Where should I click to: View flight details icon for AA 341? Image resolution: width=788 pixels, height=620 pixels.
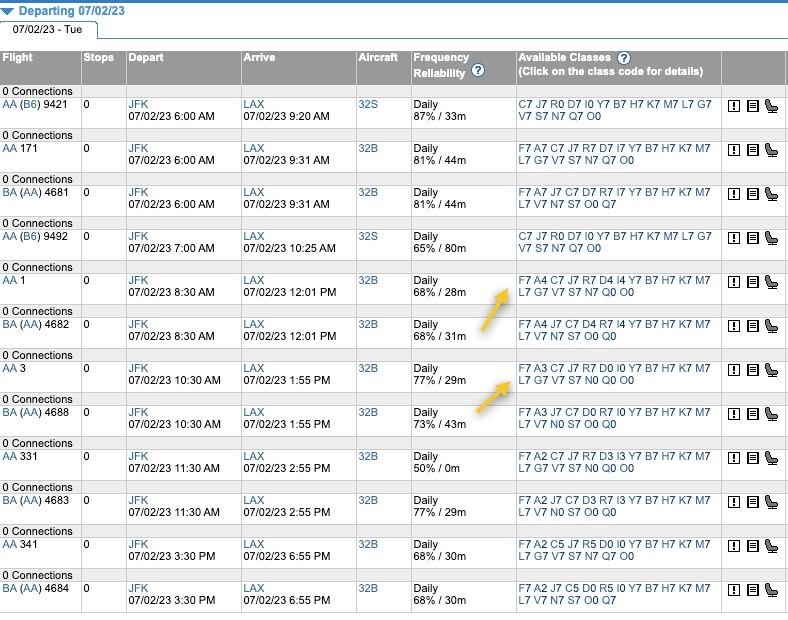(752, 546)
